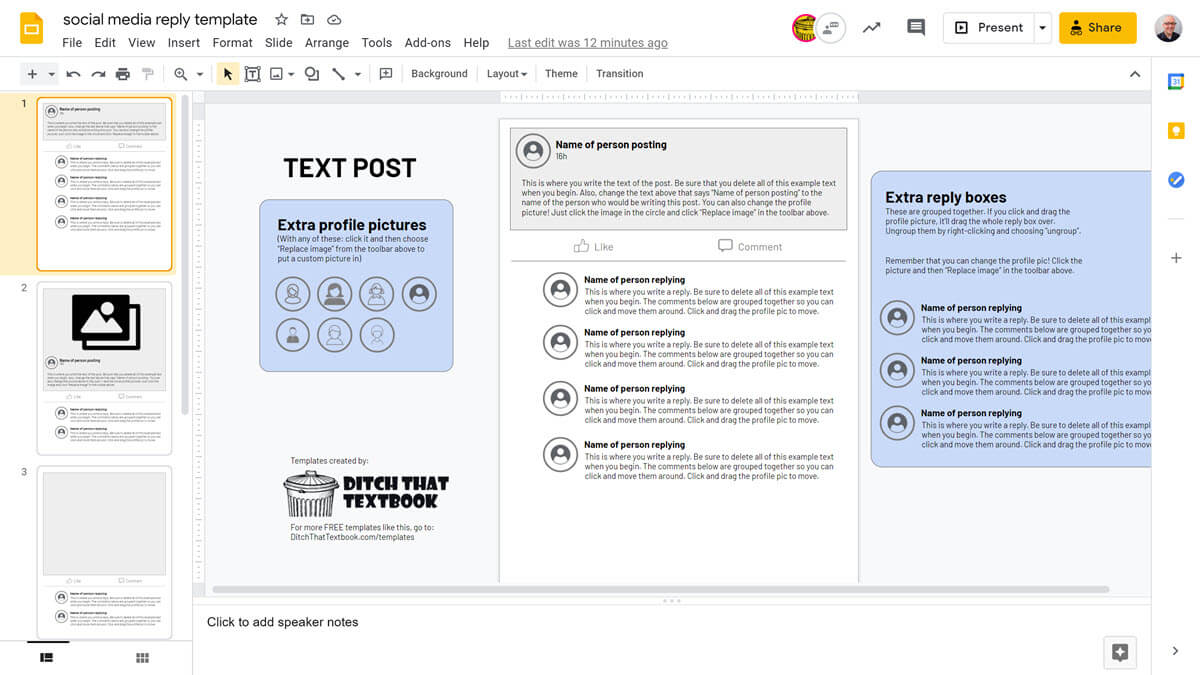Switch to grid view

[x=142, y=657]
